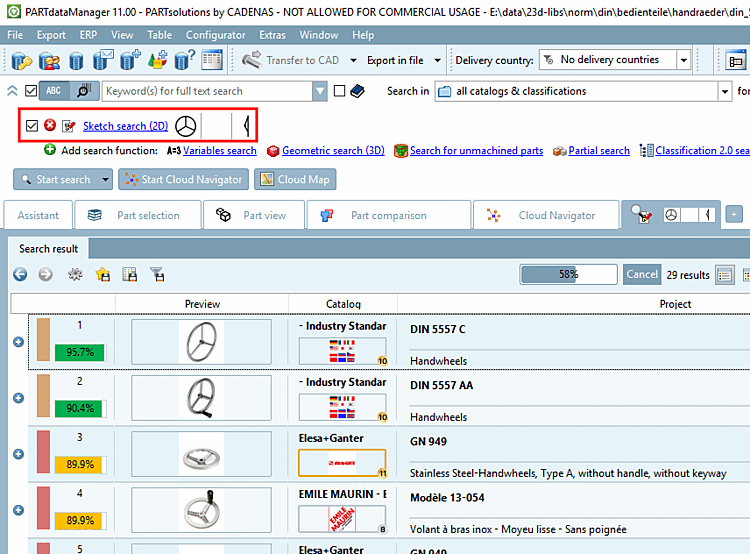The height and width of the screenshot is (554, 750).
Task: Click the panel layout icon at toolbar right
Action: pos(736,61)
